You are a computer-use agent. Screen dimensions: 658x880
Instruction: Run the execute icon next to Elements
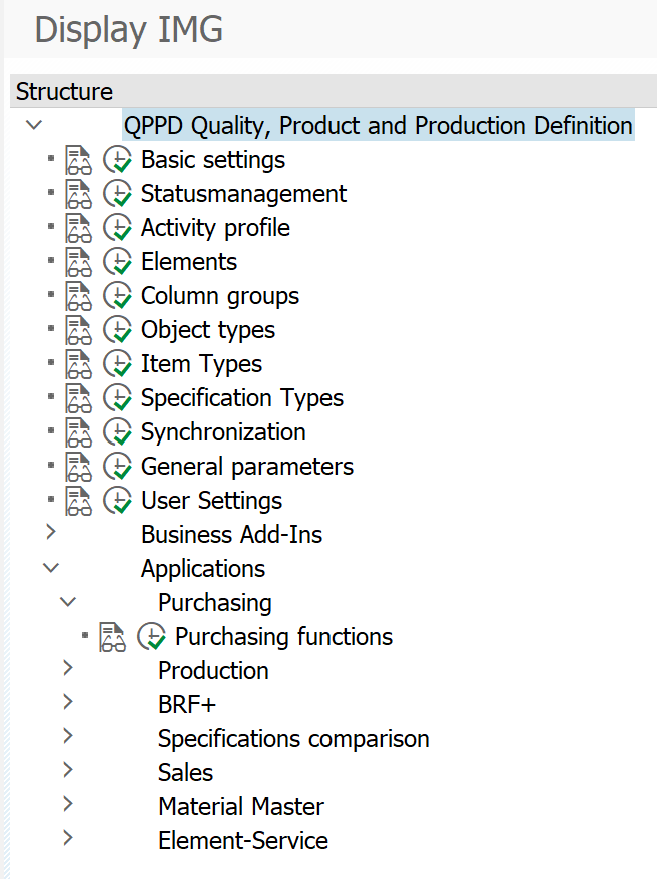click(x=118, y=262)
